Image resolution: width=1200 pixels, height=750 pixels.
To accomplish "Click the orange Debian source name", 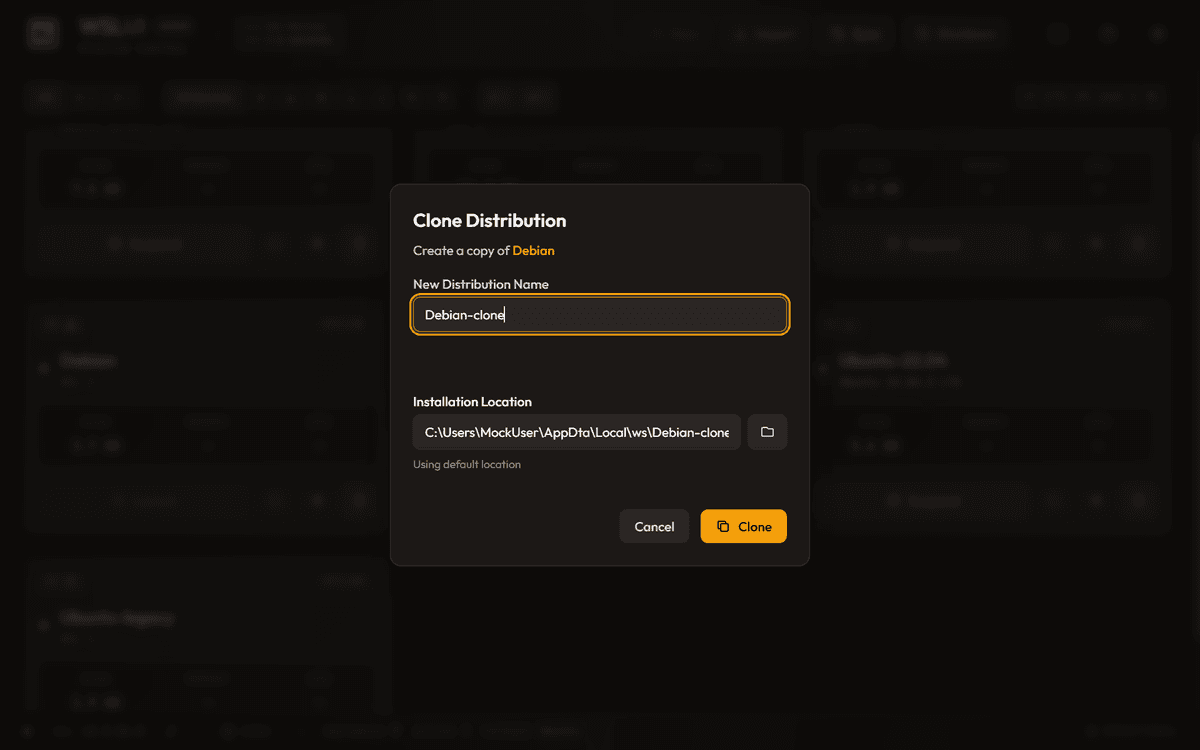I will coord(533,250).
